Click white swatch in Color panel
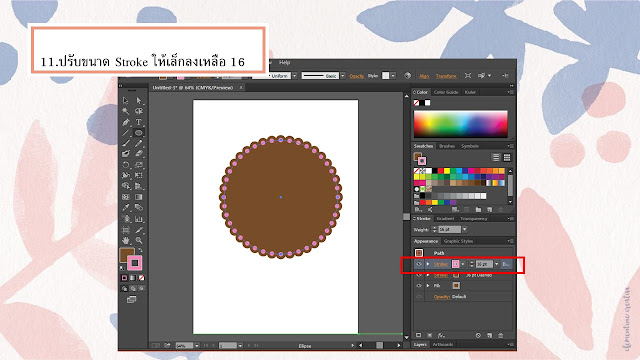 [x=427, y=103]
